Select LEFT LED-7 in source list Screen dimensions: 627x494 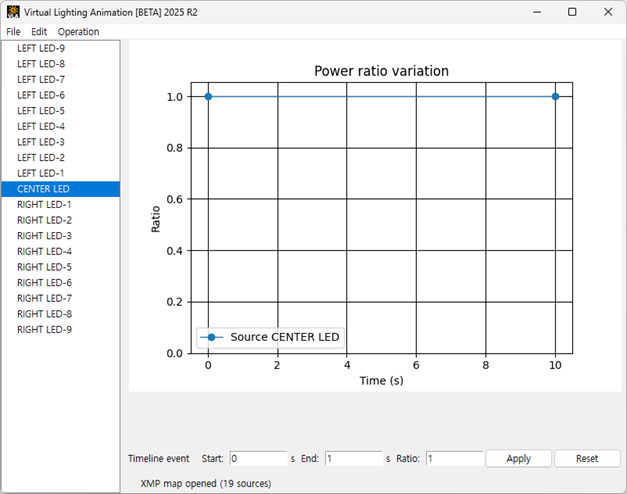point(61,80)
